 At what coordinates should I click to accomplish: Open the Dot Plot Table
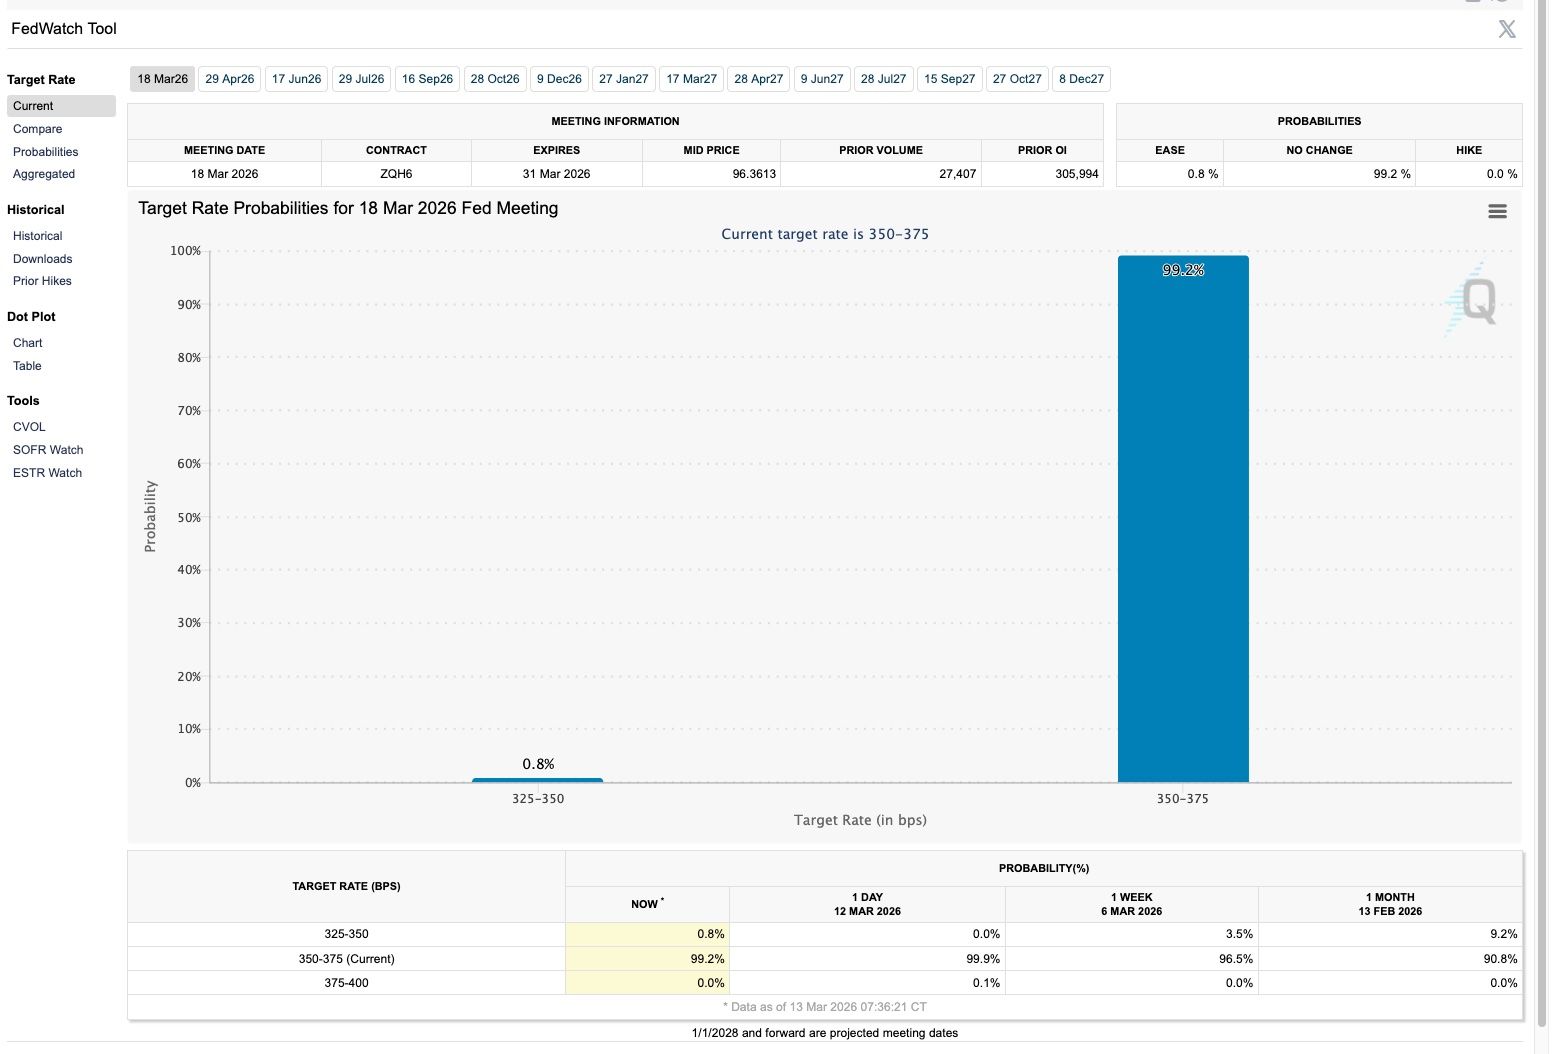27,366
